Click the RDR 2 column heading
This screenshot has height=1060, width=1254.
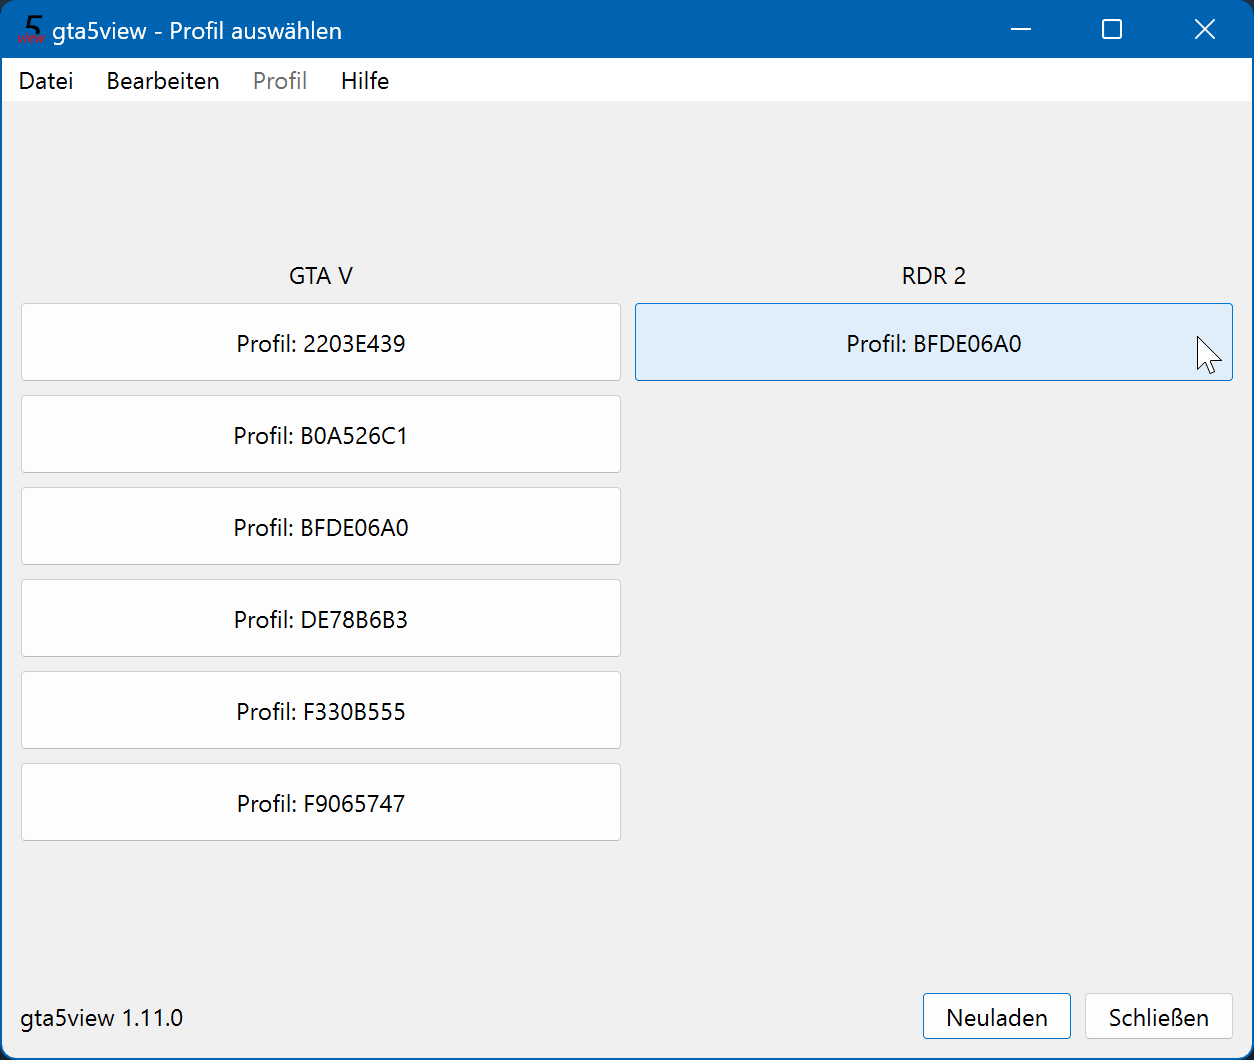click(x=934, y=276)
